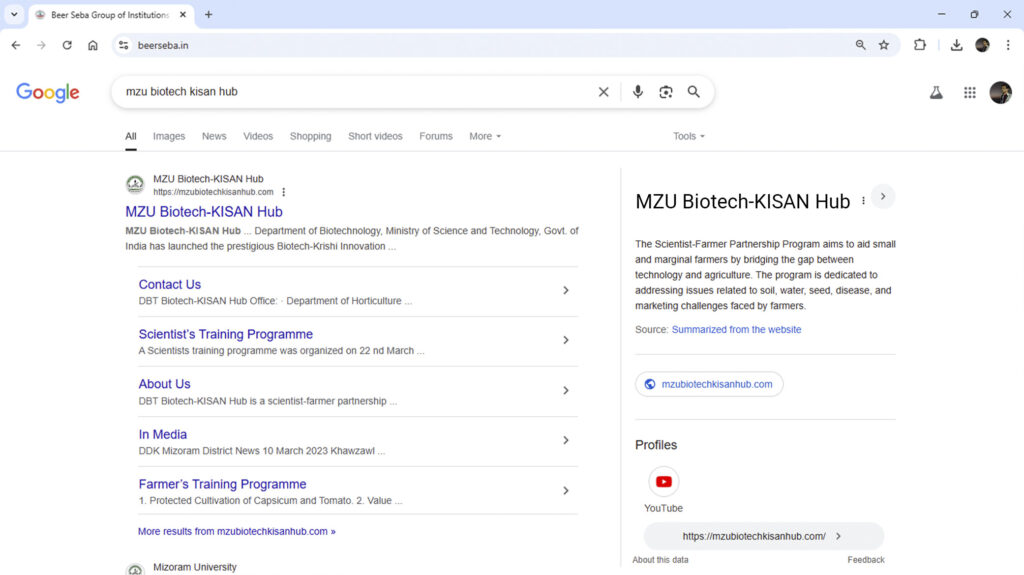Open the Scientist's Training Programme sitelink
The image size is (1024, 575).
click(225, 334)
